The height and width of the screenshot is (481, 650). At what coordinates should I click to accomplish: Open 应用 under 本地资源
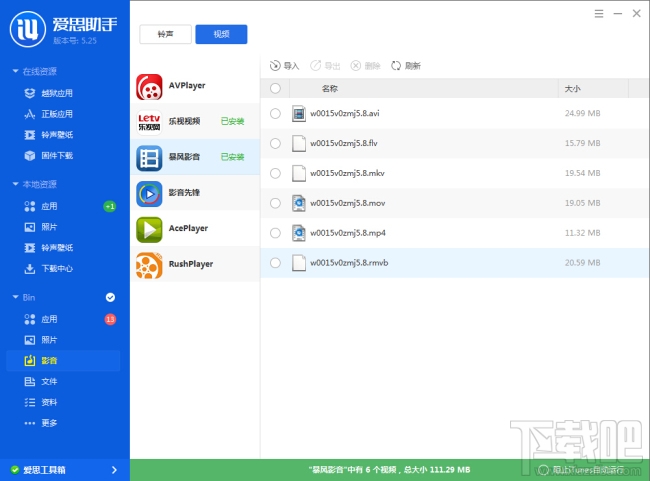point(41,206)
